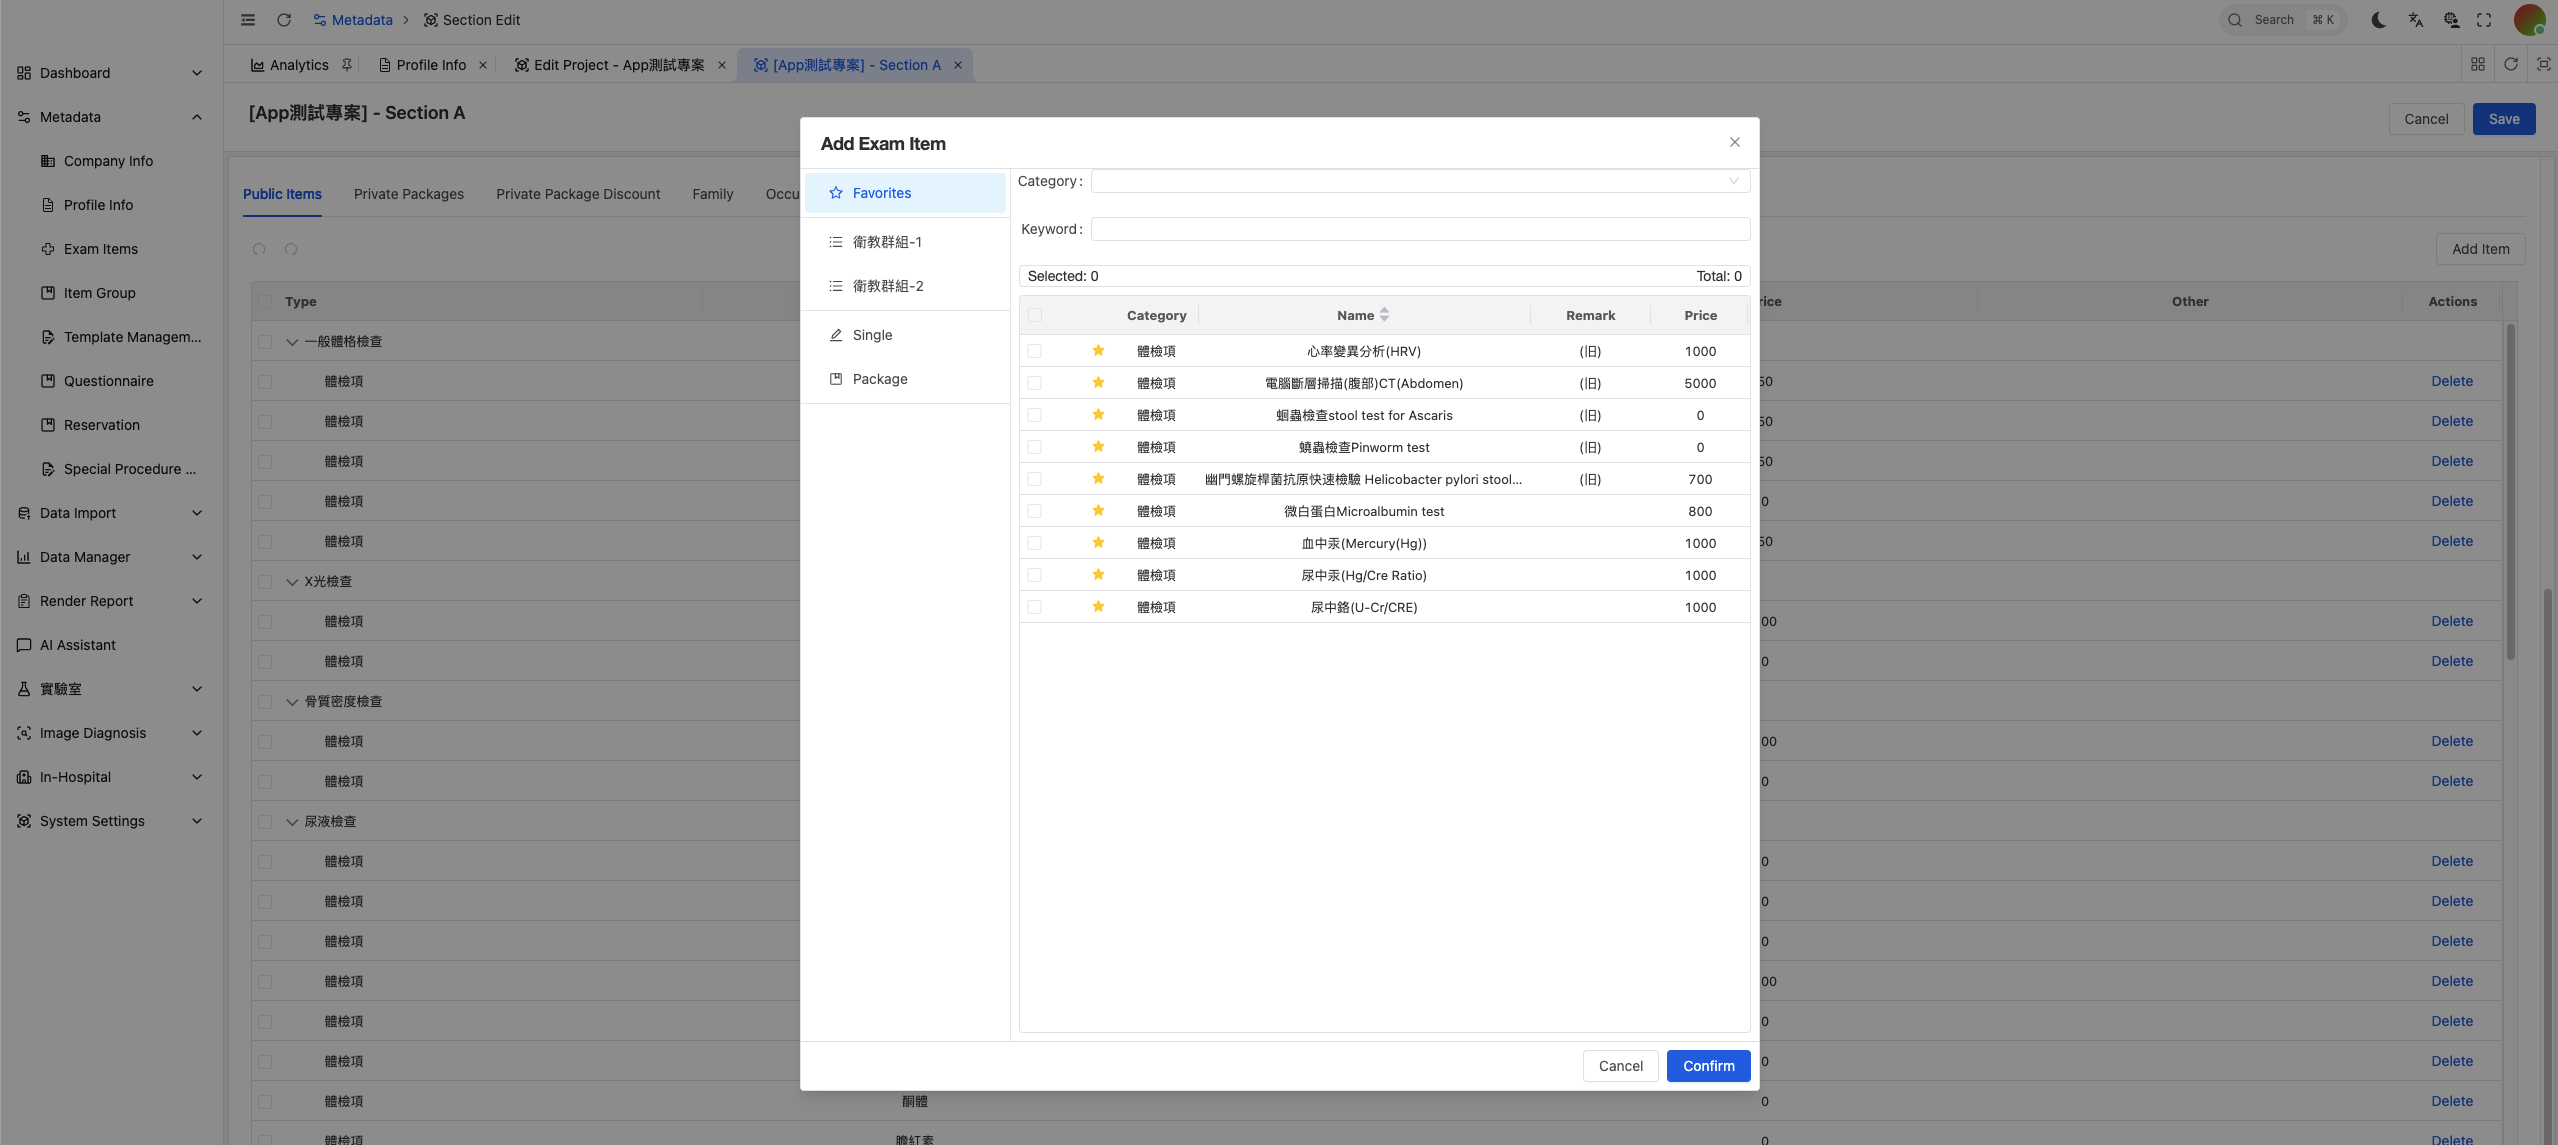Click the tab maximize icon at far right
The image size is (2558, 1145).
coord(2544,64)
